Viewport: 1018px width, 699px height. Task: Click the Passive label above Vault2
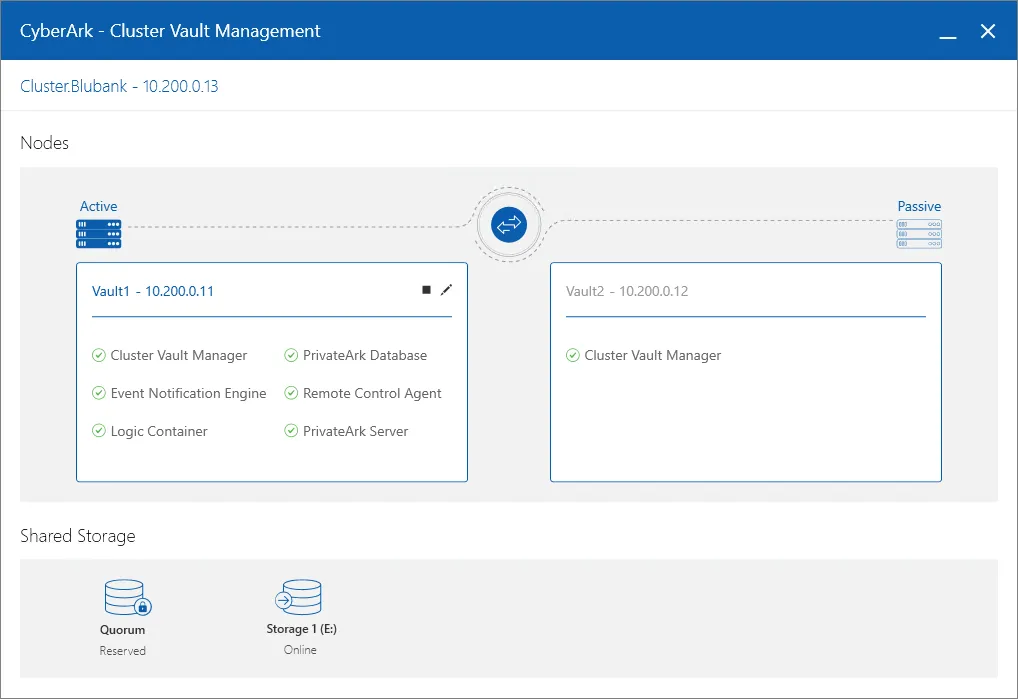tap(919, 206)
